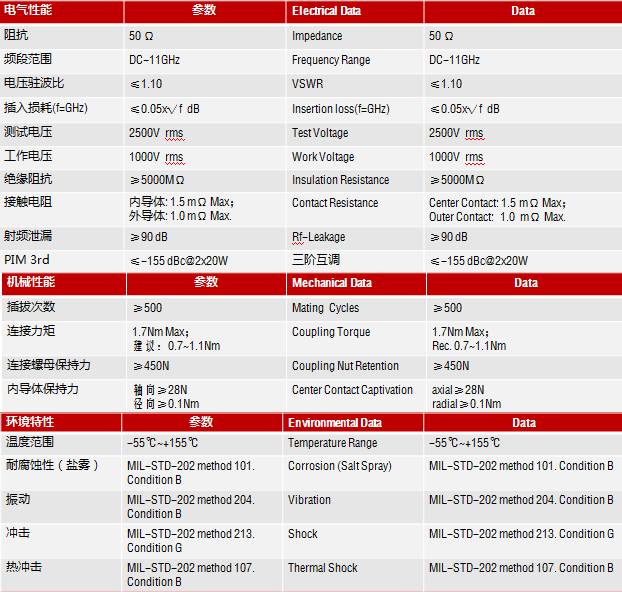622x592 pixels.
Task: Click the Coupling Nut Retention label
Action: [x=345, y=366]
